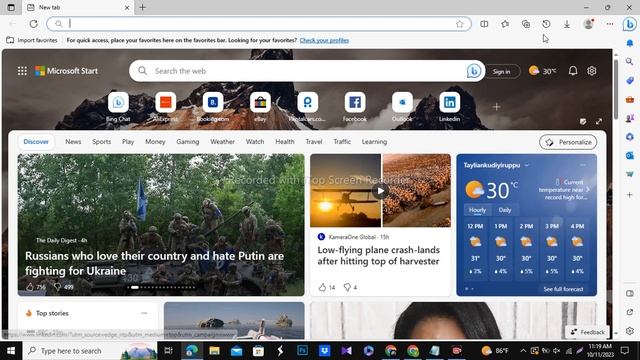Dislike the Russians Ukraine article
The height and width of the screenshot is (360, 640).
[58, 287]
